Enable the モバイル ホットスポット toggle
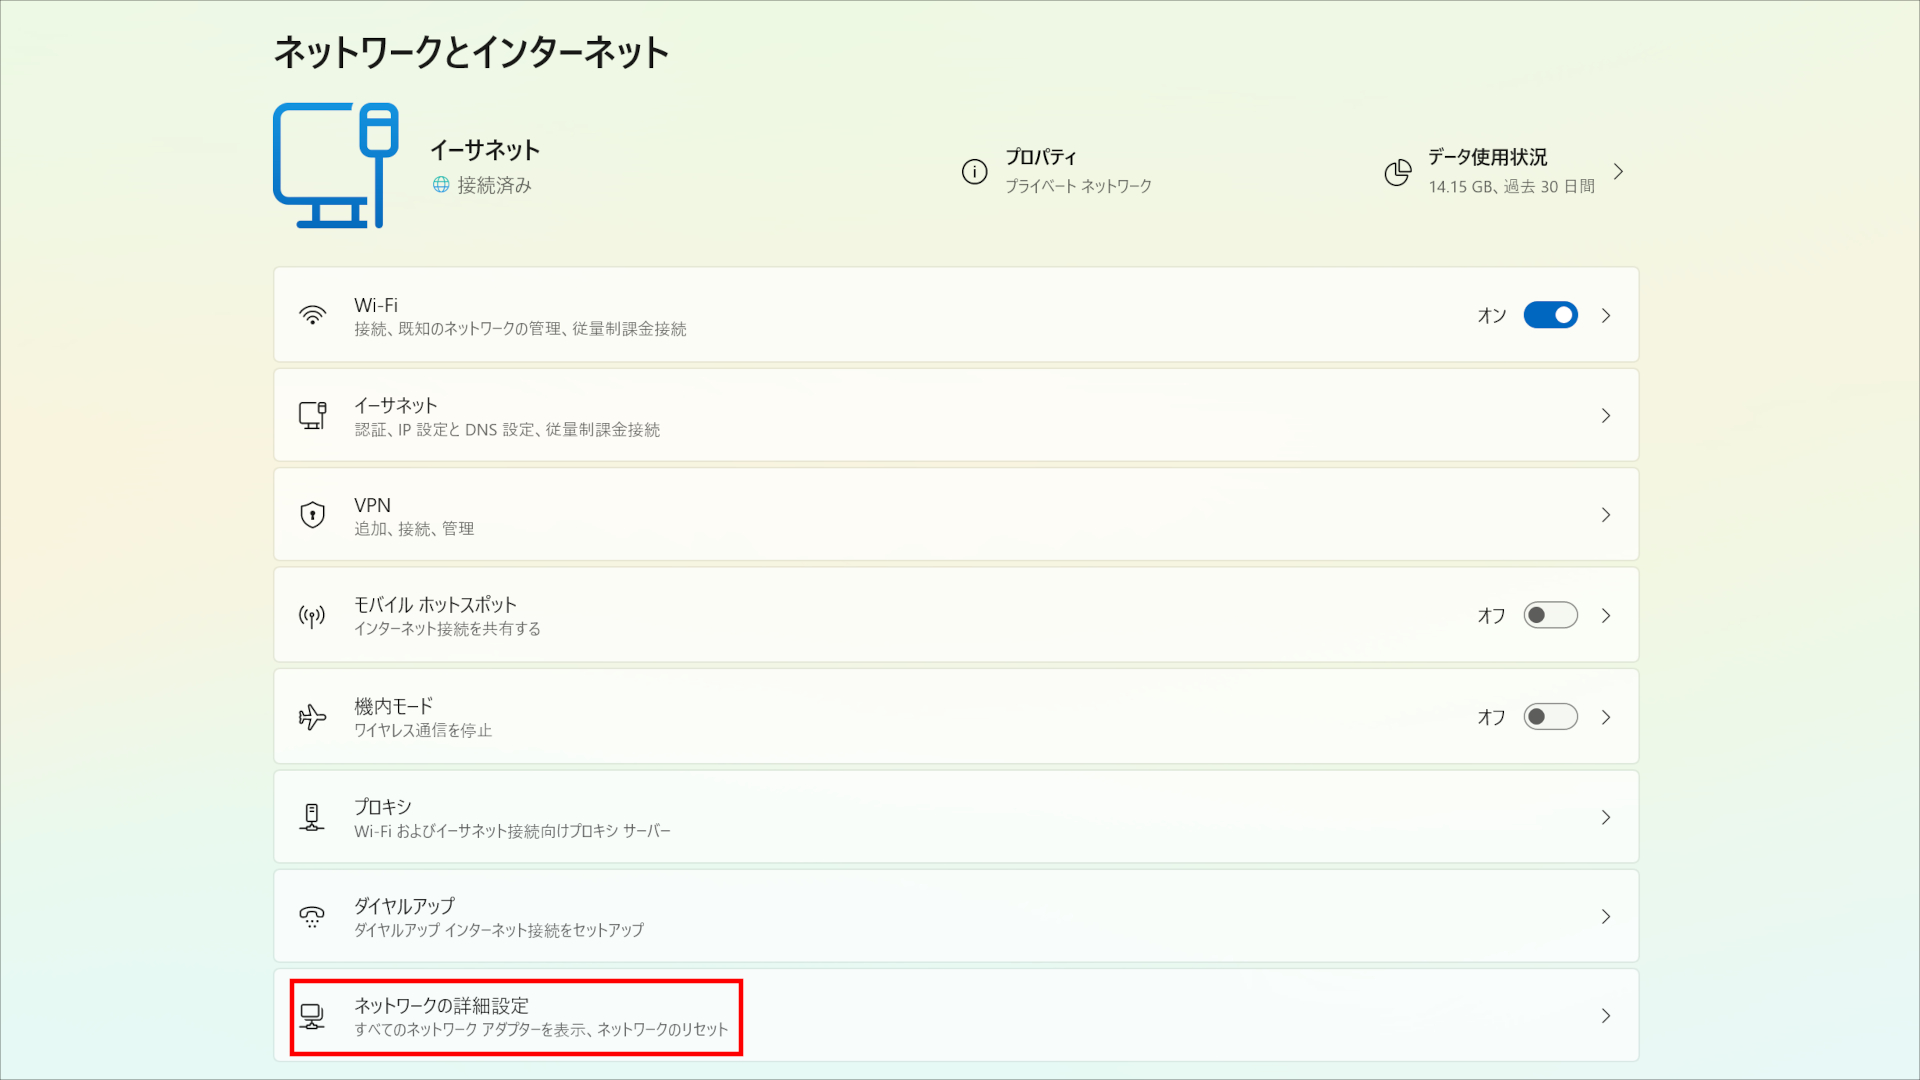 click(1550, 616)
